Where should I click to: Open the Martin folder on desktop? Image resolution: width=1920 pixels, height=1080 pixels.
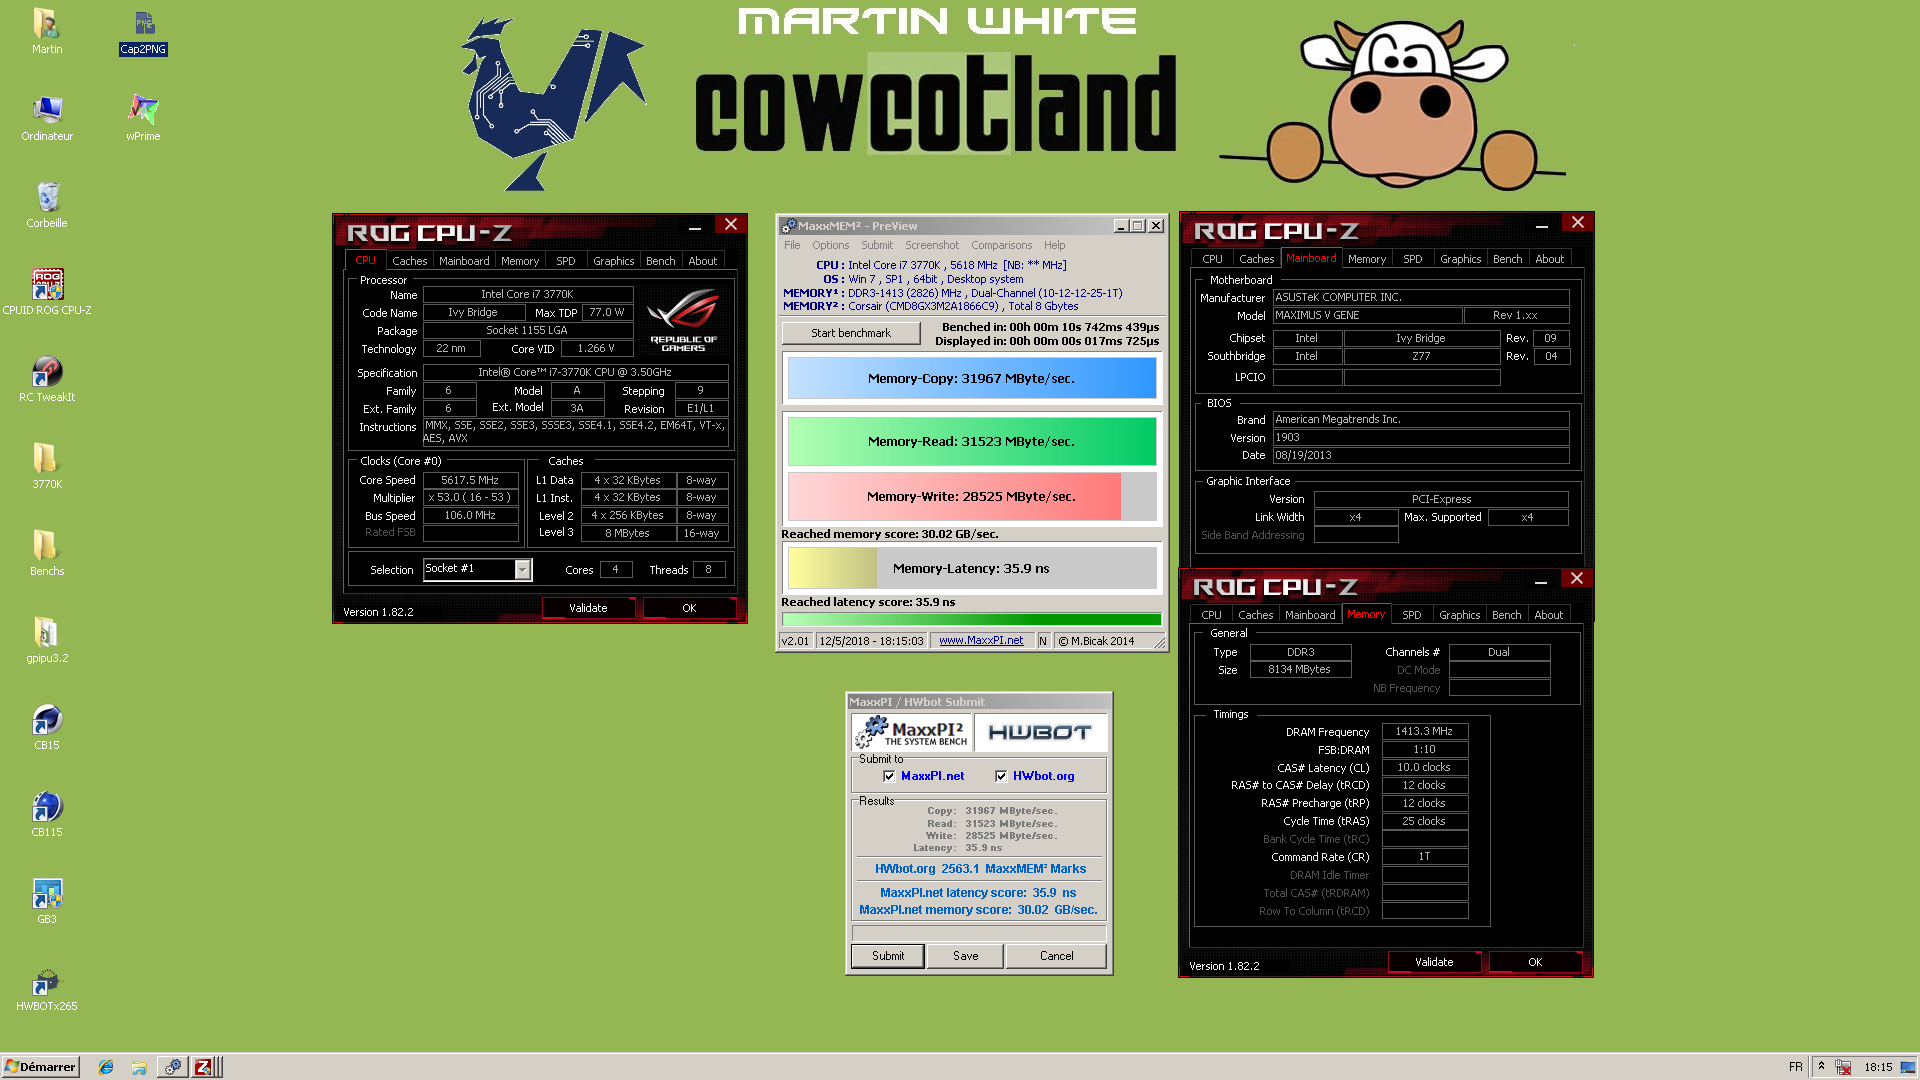[x=46, y=31]
